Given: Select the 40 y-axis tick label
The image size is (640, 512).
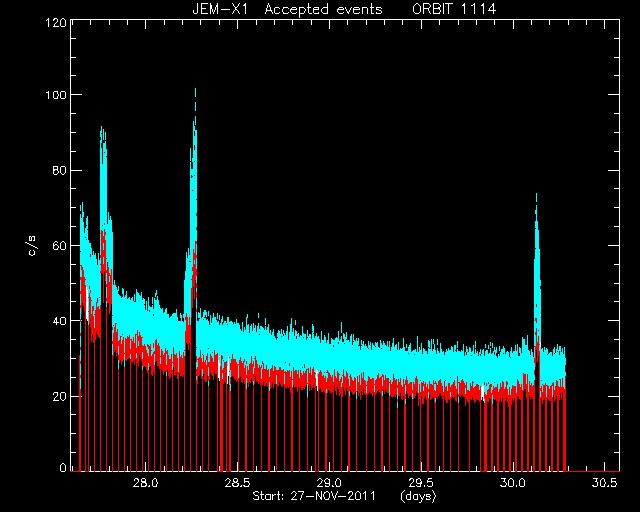Looking at the screenshot, I should (60, 321).
